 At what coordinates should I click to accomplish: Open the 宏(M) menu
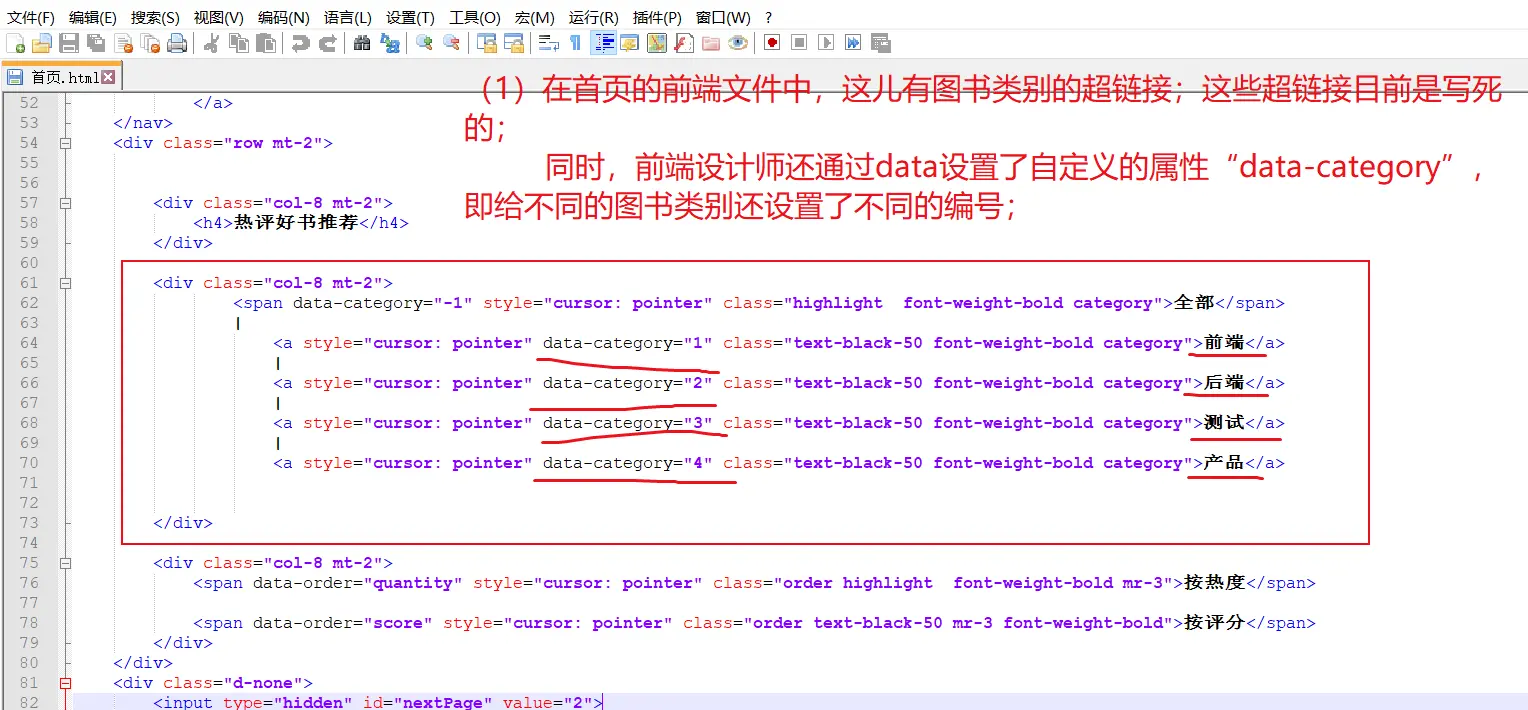point(535,17)
